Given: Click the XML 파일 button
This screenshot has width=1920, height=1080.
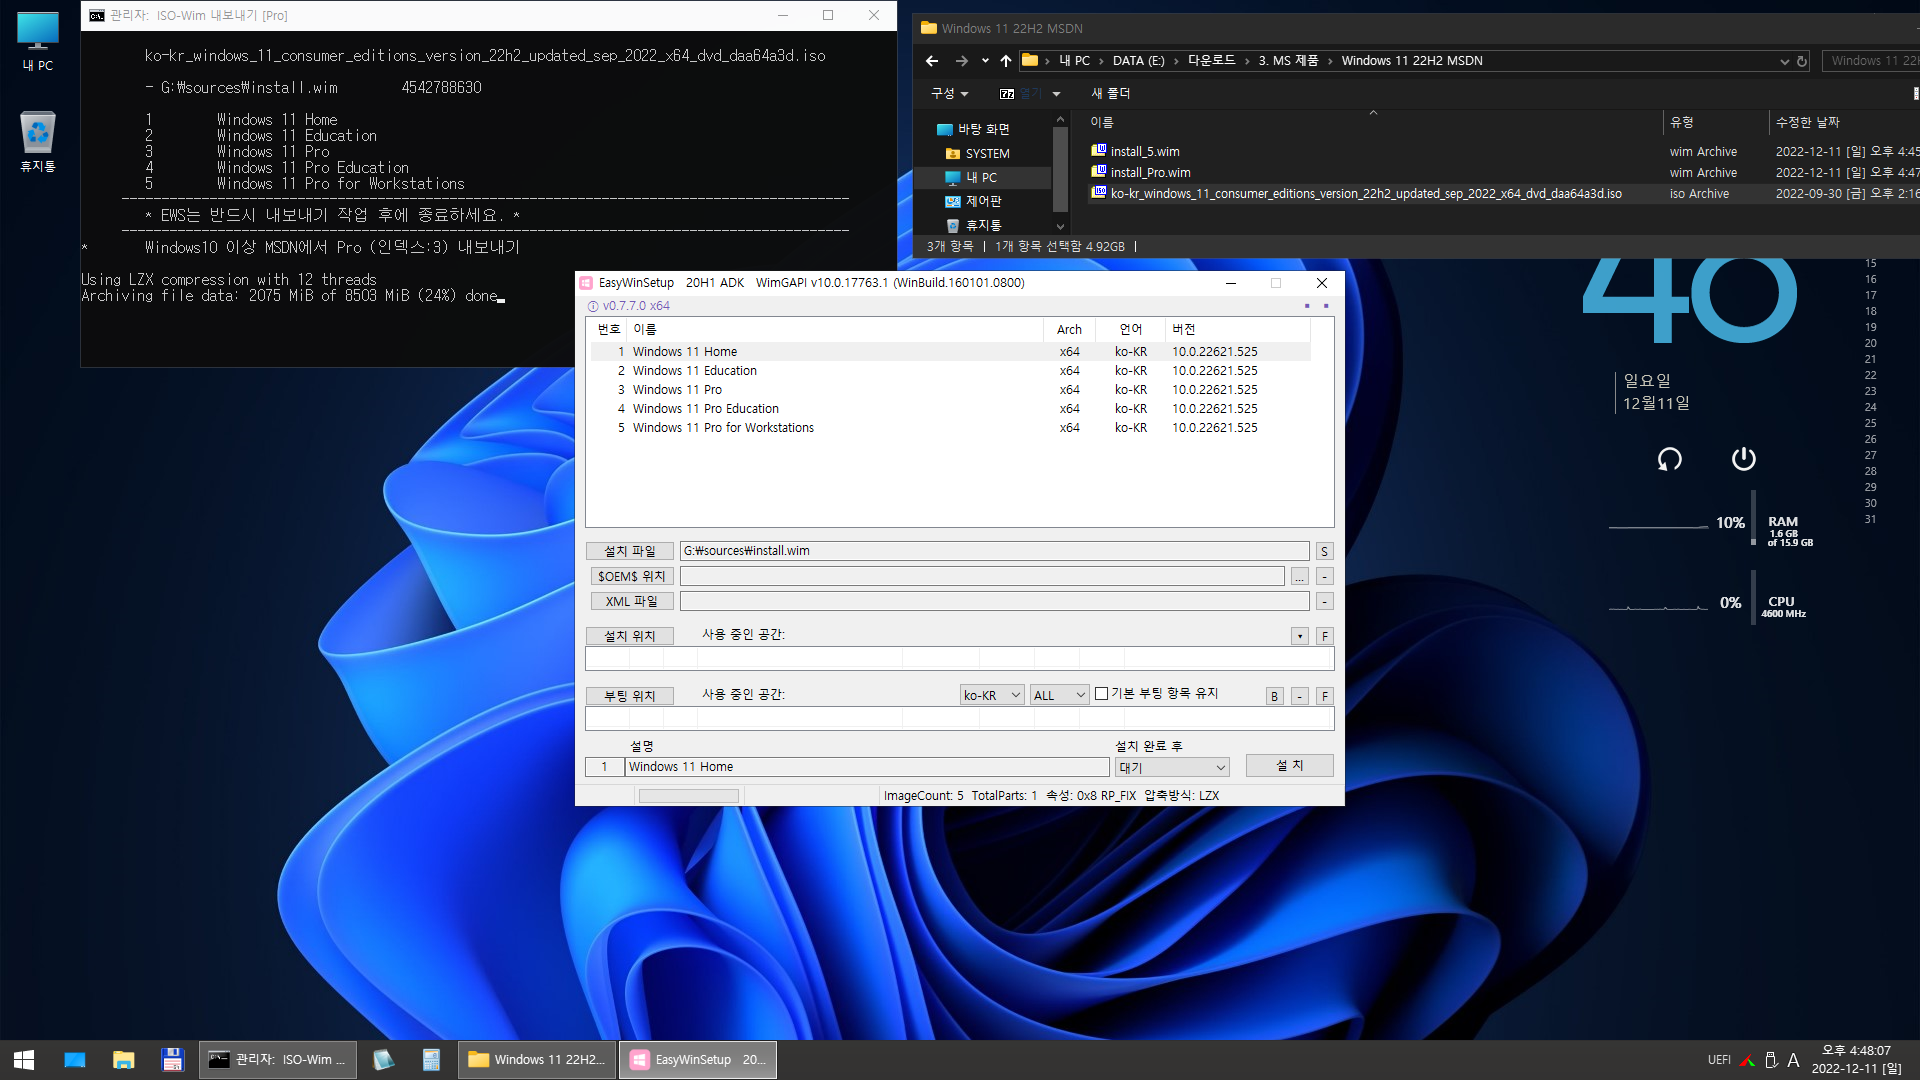Looking at the screenshot, I should click(x=631, y=601).
